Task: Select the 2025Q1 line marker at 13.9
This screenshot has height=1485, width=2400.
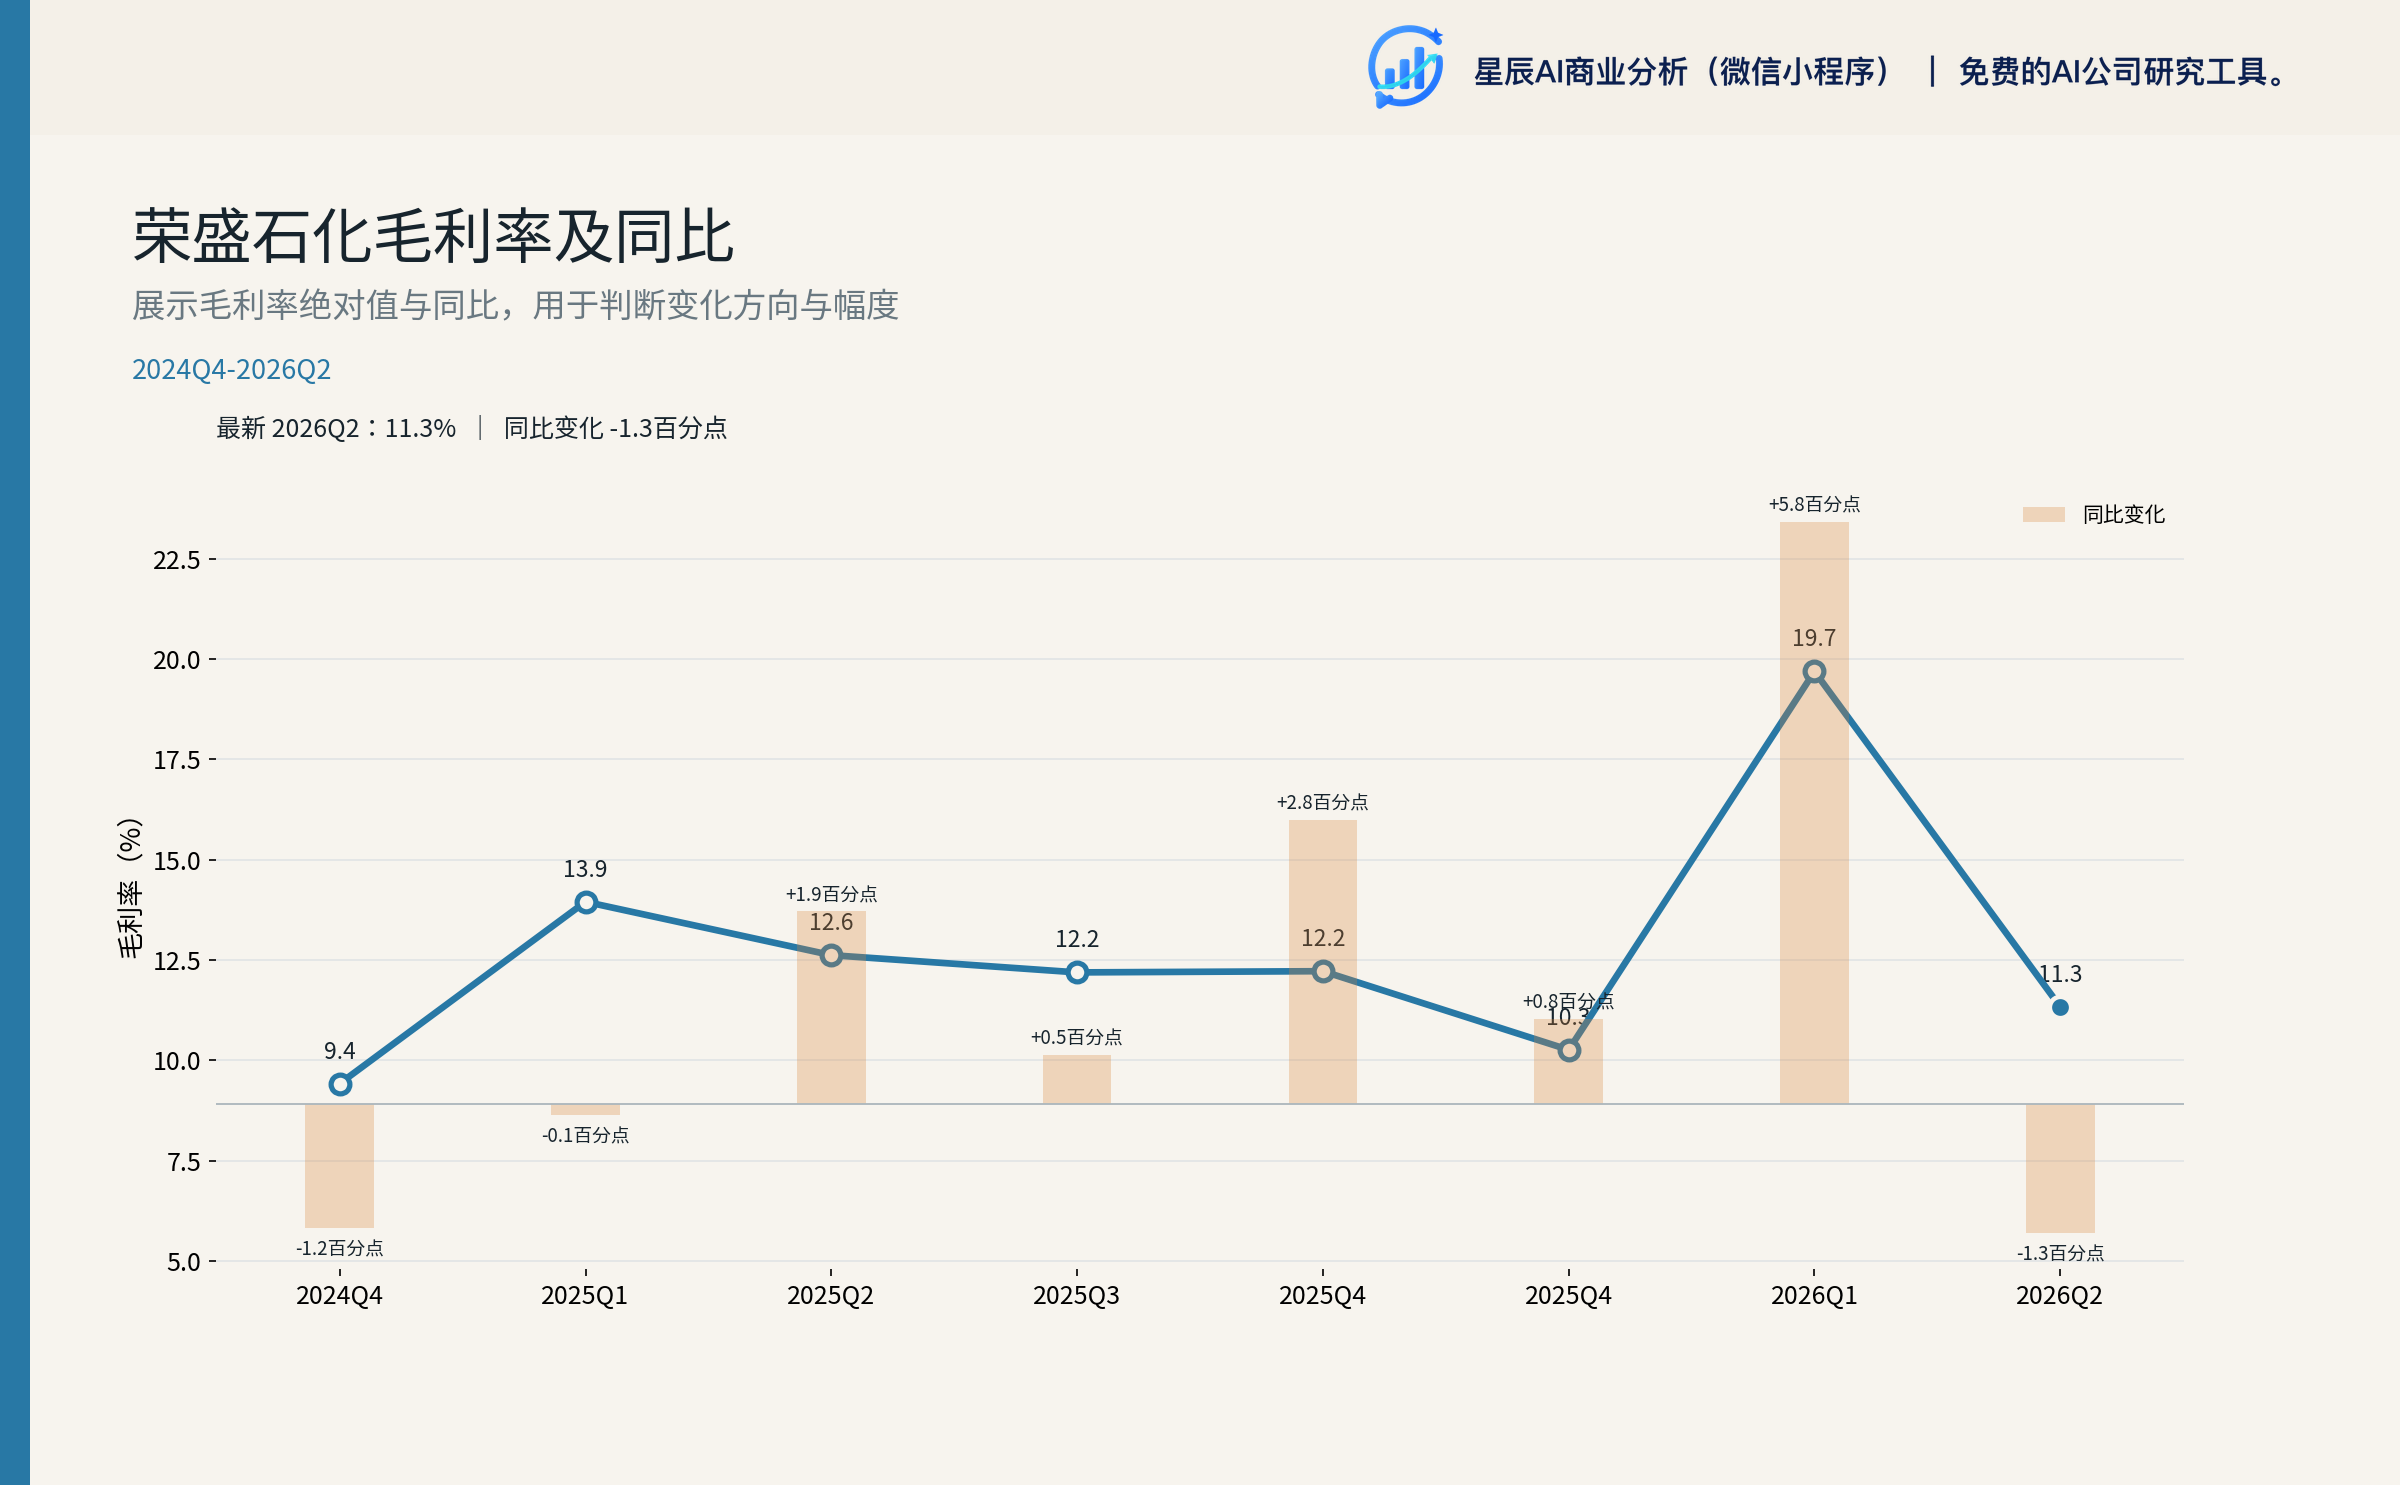Action: coord(586,903)
